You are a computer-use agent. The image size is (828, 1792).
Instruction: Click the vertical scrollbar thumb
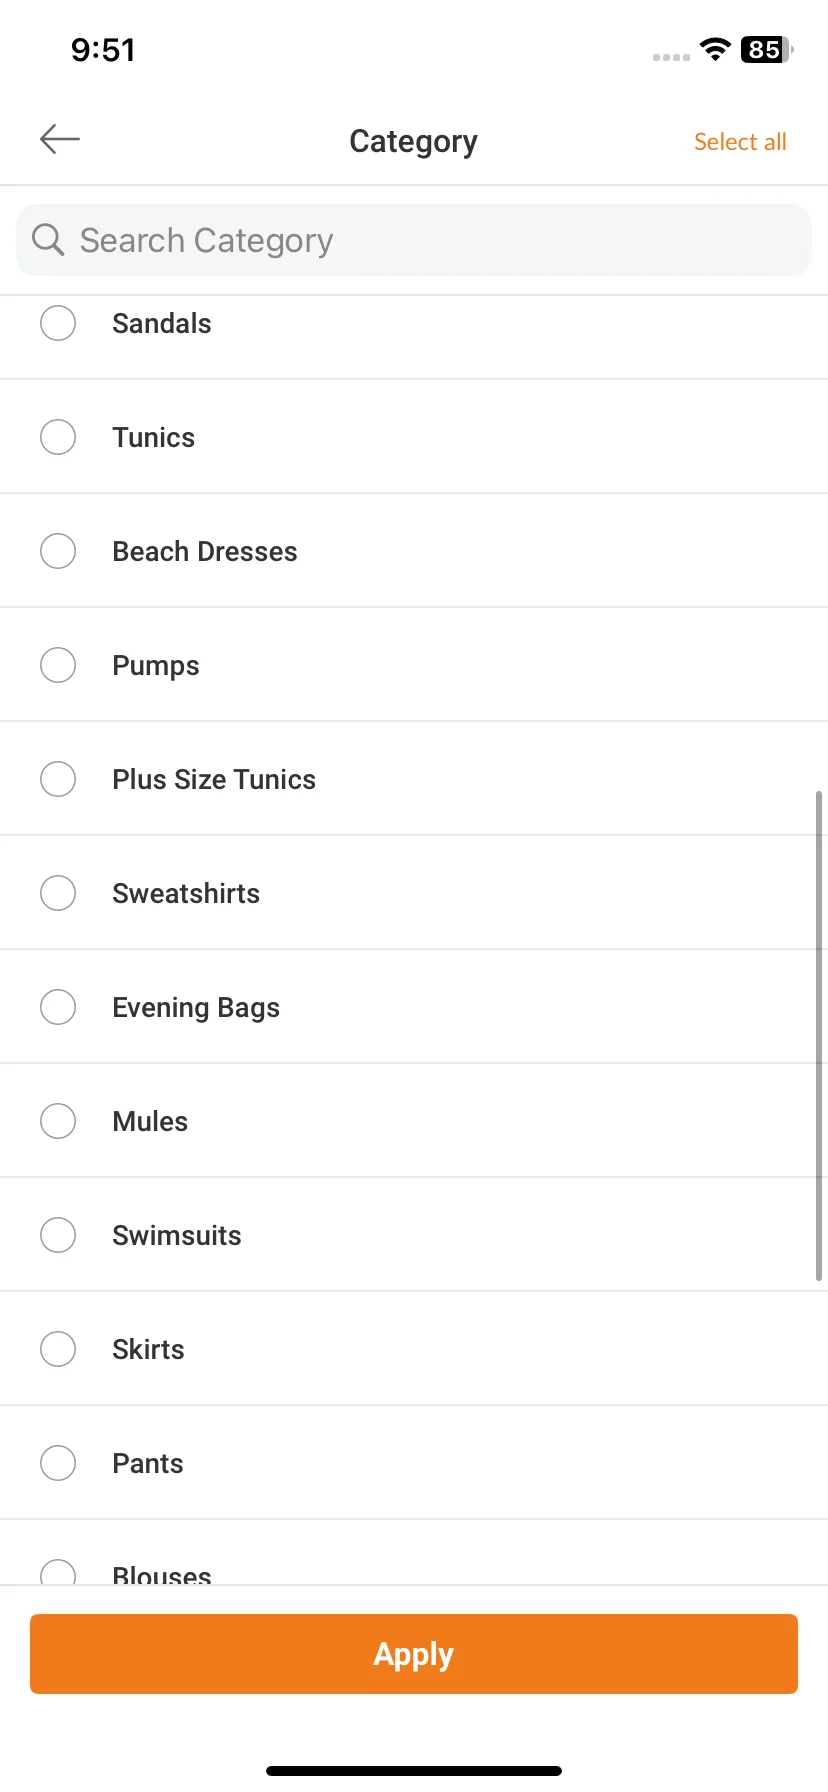(819, 1036)
